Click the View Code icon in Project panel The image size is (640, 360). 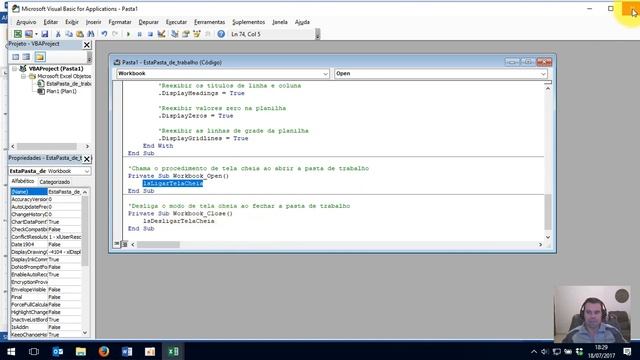[x=16, y=57]
